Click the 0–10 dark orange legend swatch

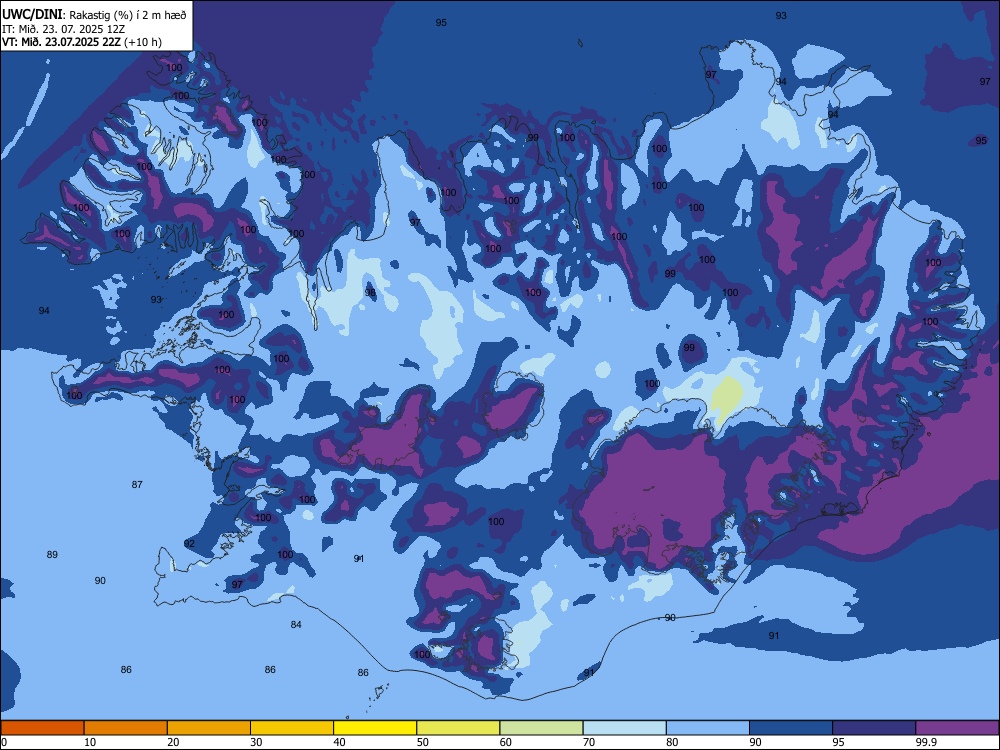[x=42, y=728]
